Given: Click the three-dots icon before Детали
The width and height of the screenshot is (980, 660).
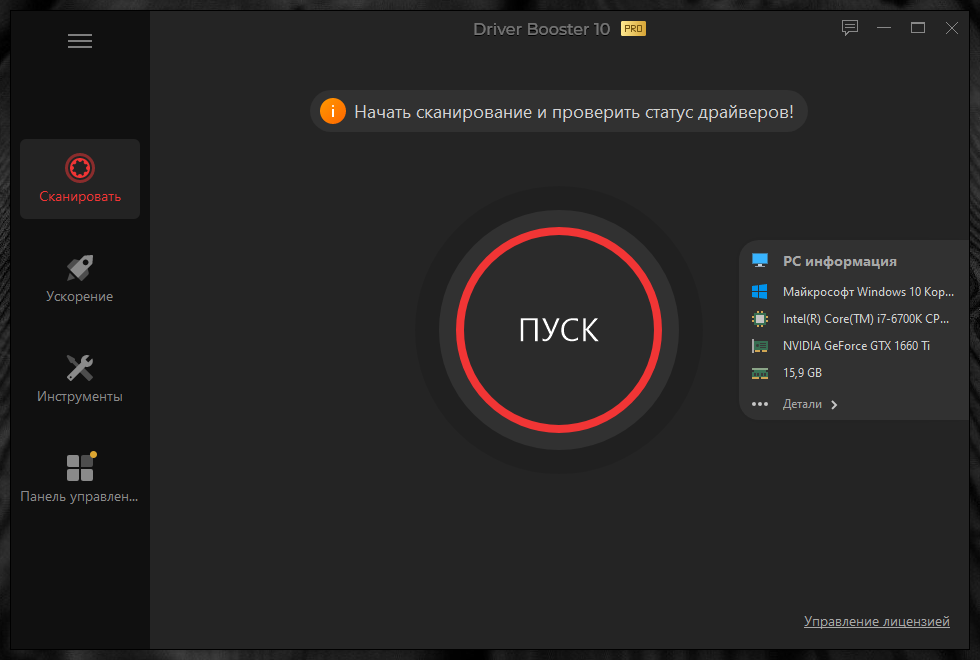Looking at the screenshot, I should coord(761,404).
